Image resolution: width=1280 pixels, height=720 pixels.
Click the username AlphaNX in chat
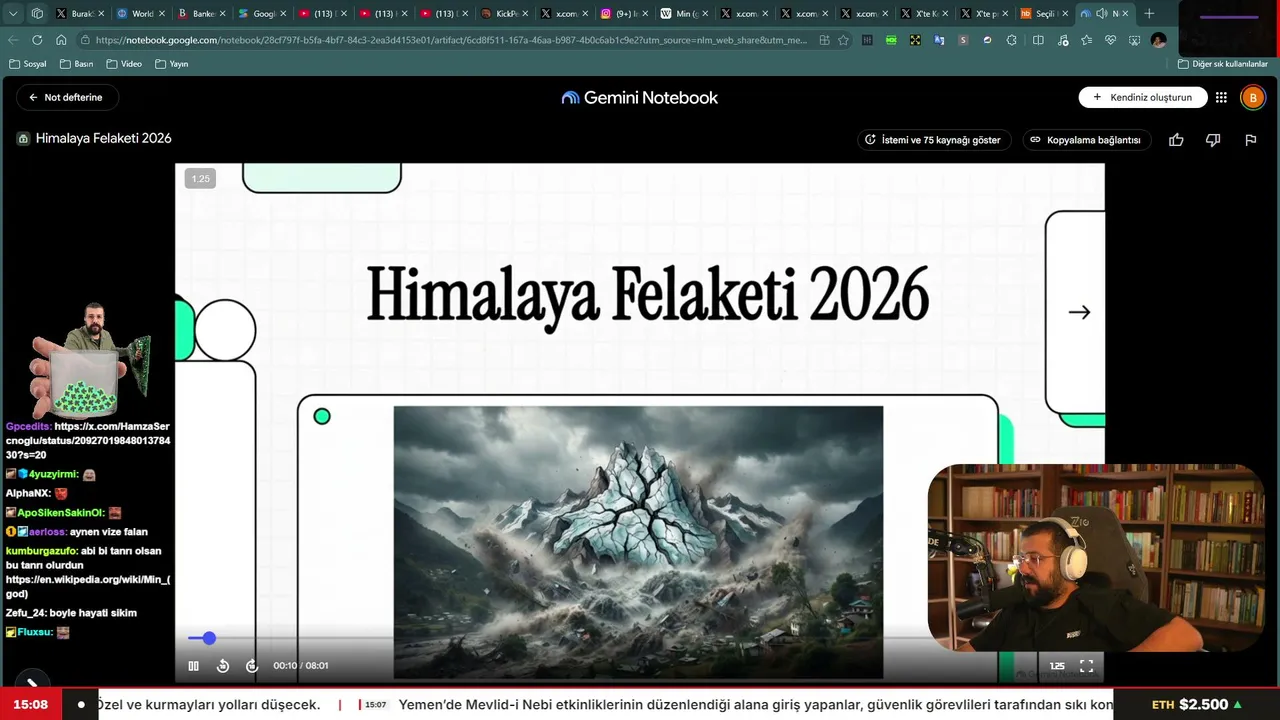27,493
